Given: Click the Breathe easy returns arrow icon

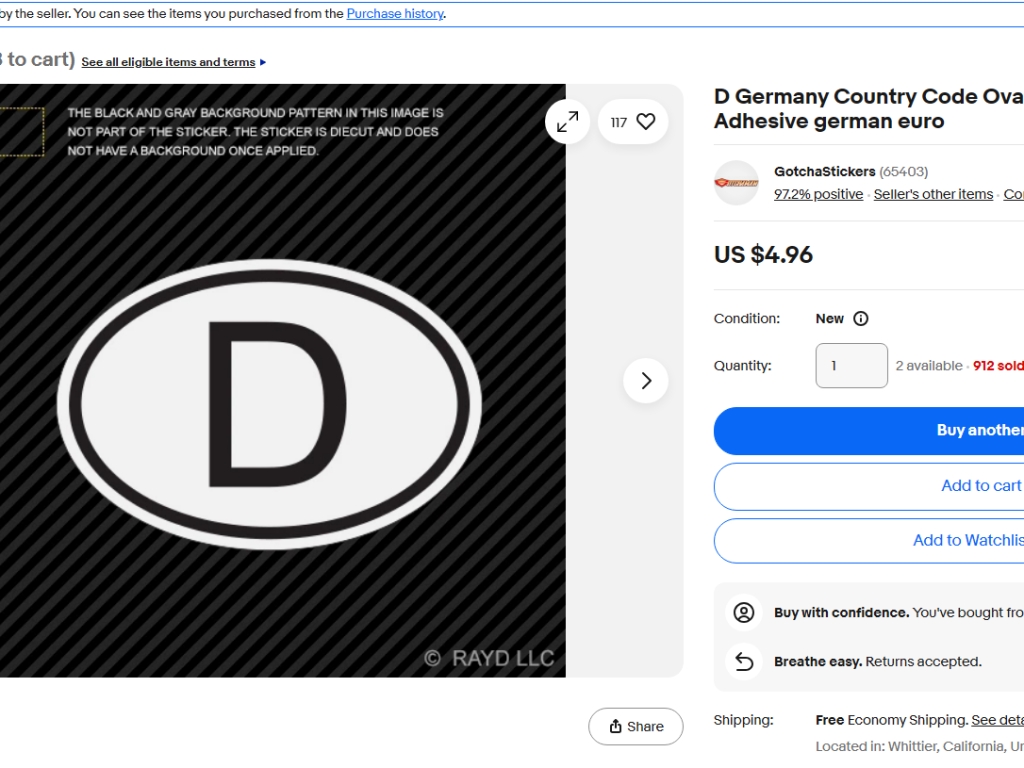Looking at the screenshot, I should click(743, 661).
